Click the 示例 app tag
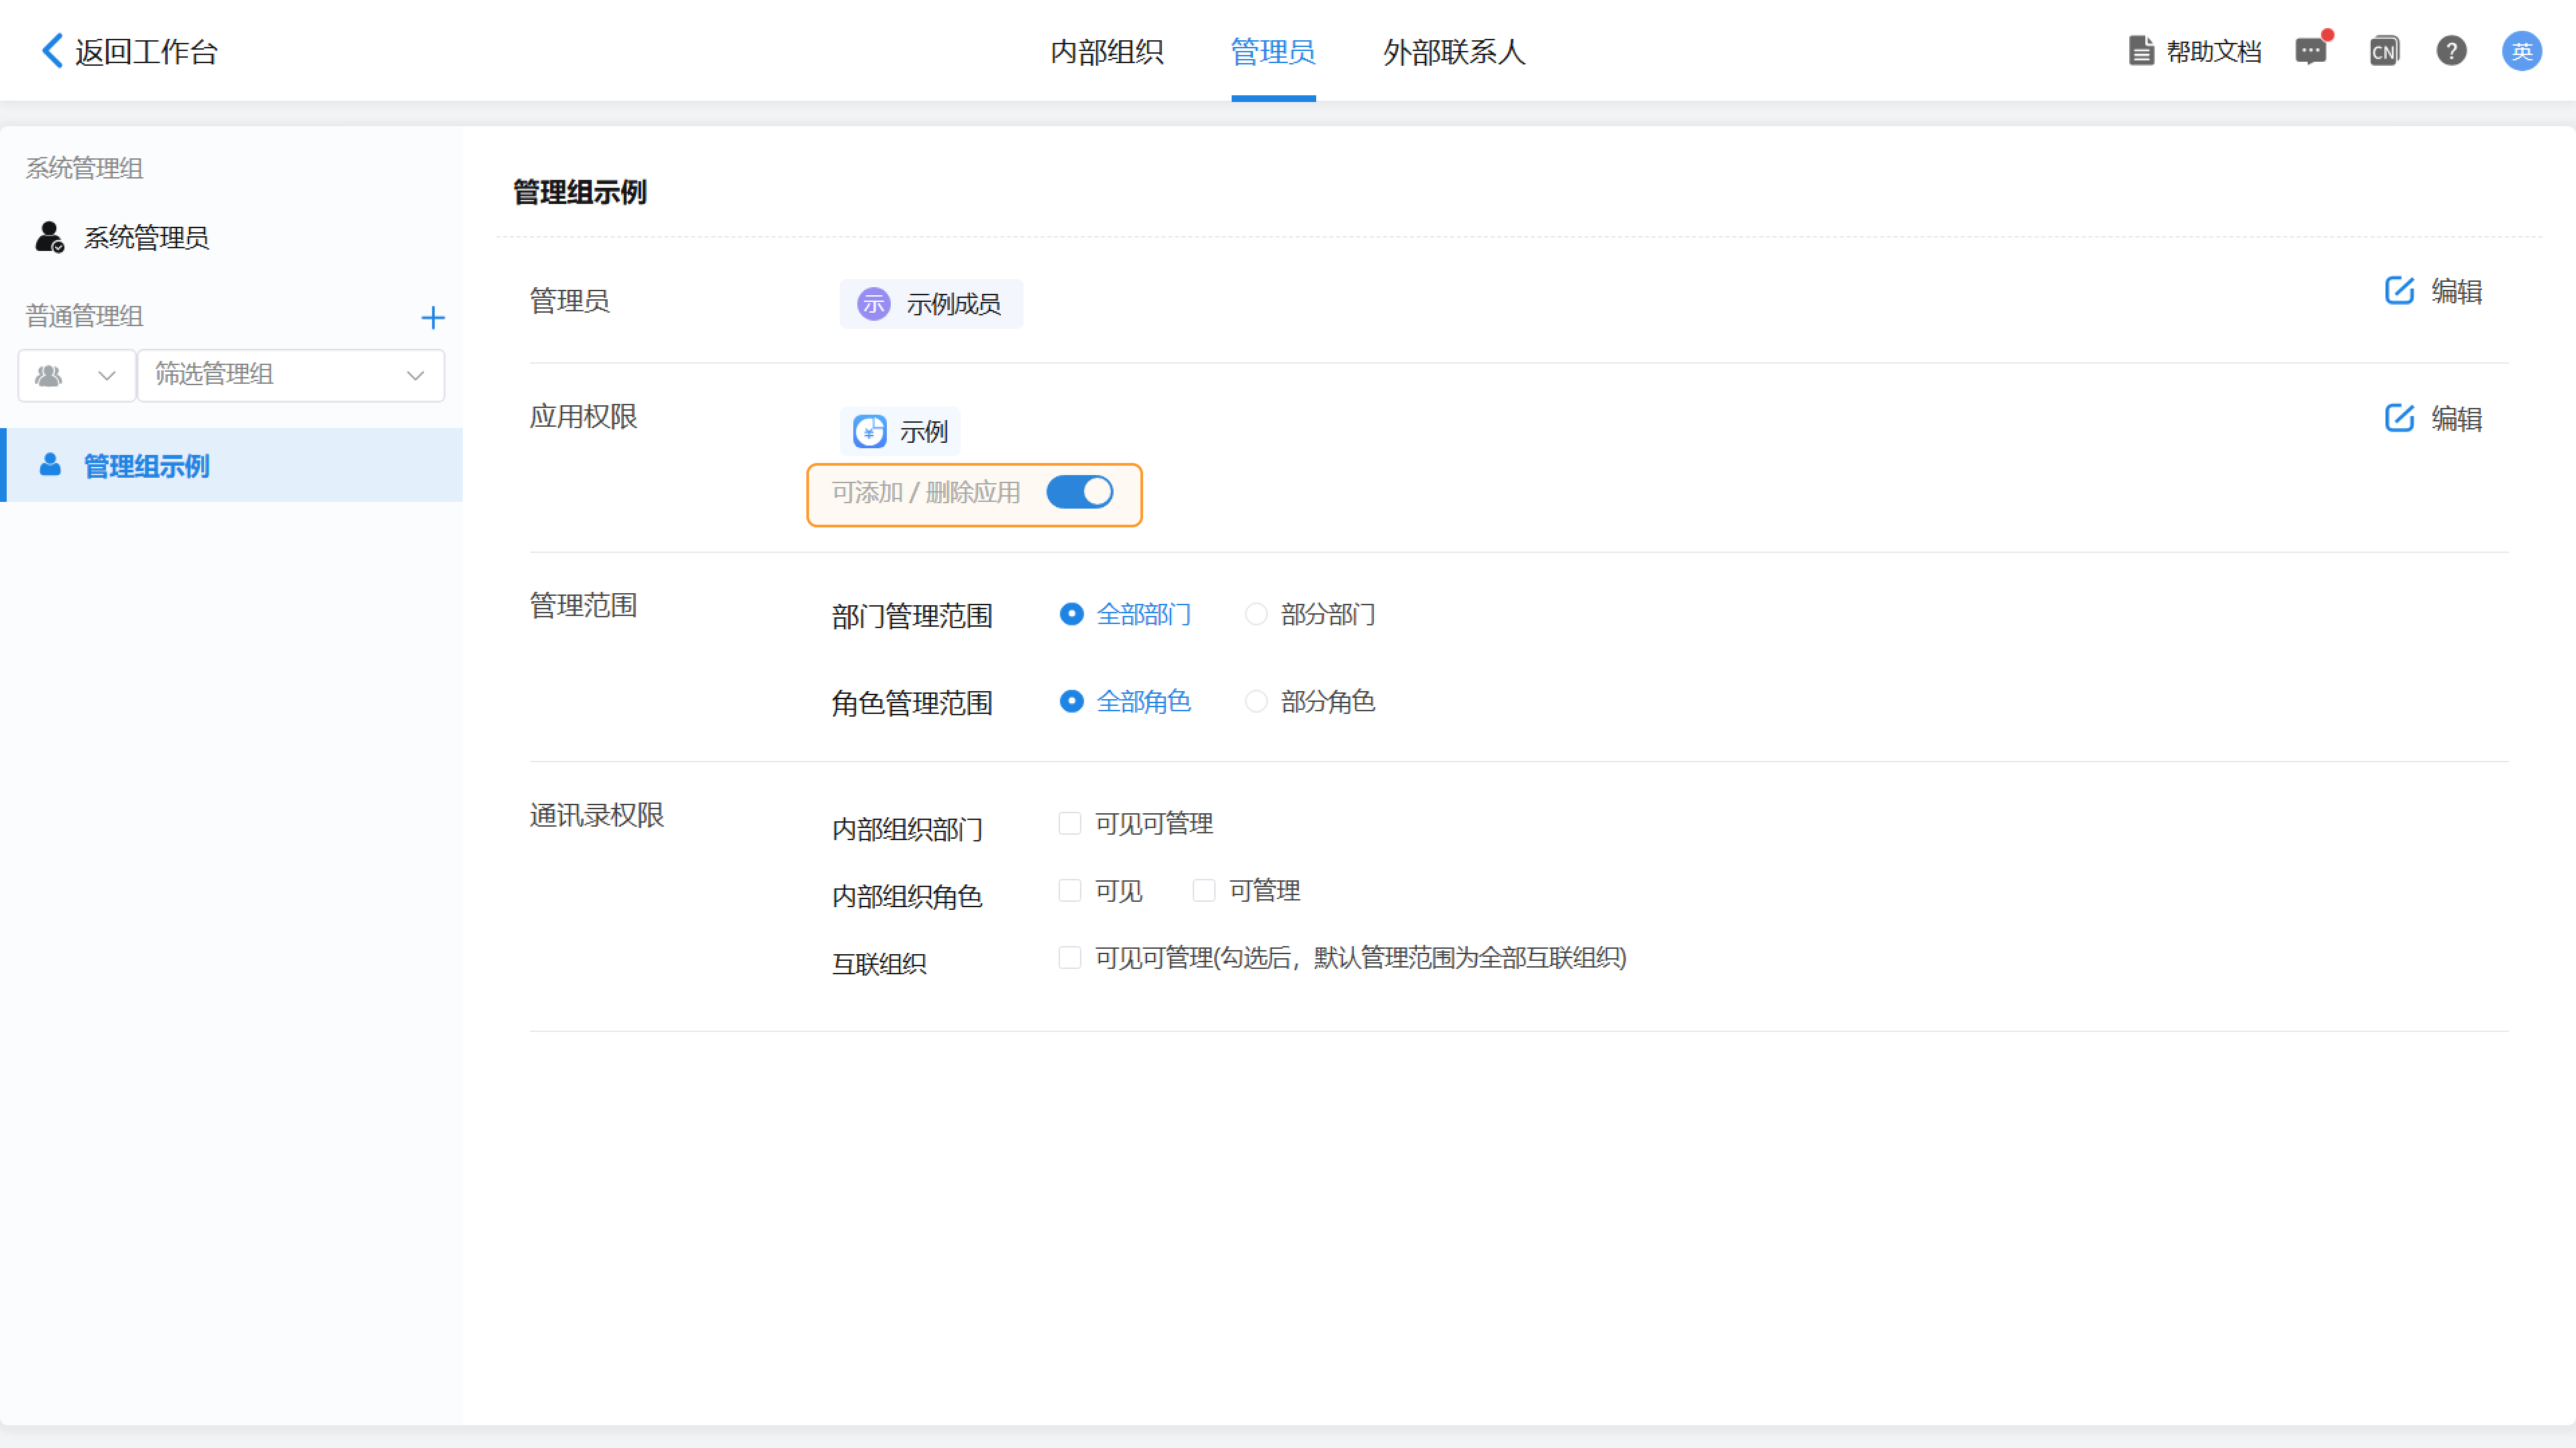Image resolution: width=2576 pixels, height=1448 pixels. tap(900, 431)
